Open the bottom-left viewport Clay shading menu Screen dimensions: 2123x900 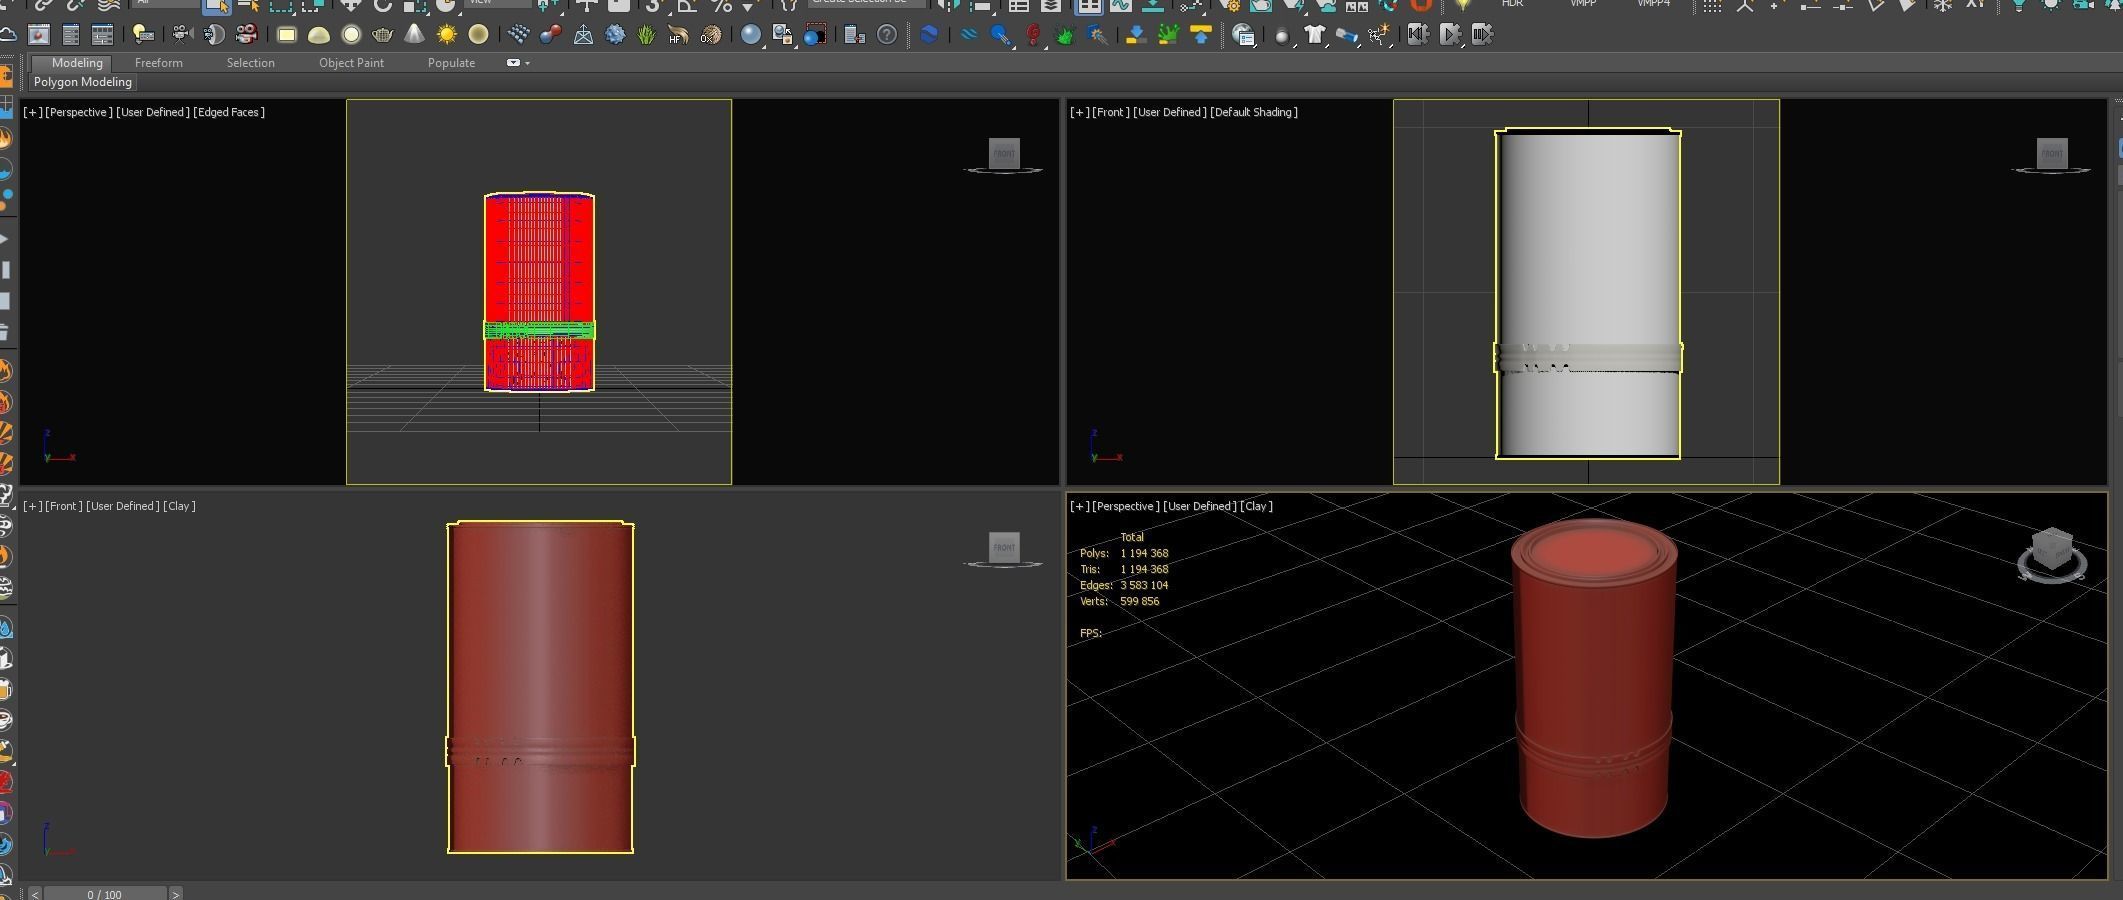coord(179,506)
